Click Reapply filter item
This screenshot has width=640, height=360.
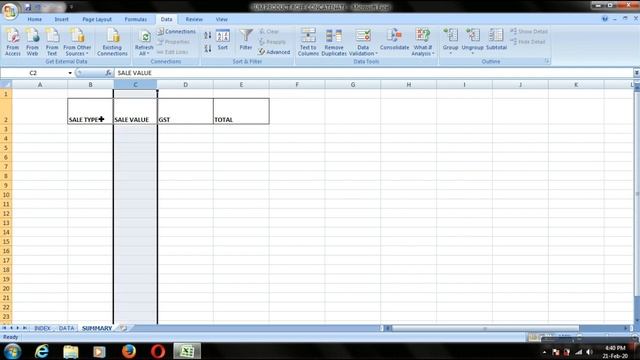pos(272,42)
